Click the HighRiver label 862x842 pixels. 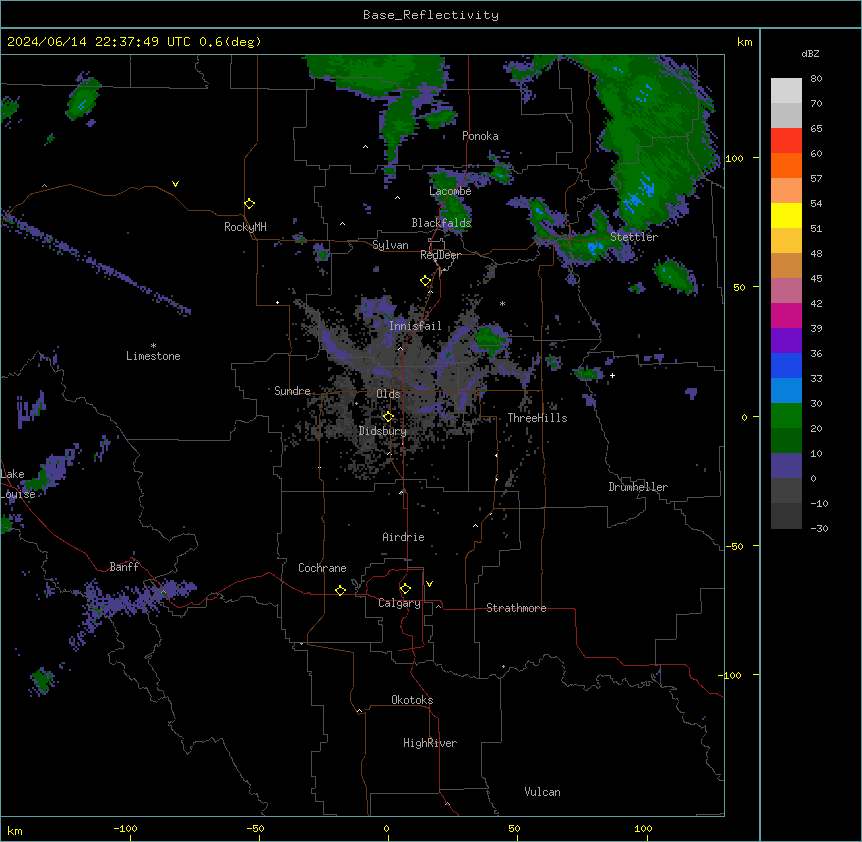tap(430, 743)
